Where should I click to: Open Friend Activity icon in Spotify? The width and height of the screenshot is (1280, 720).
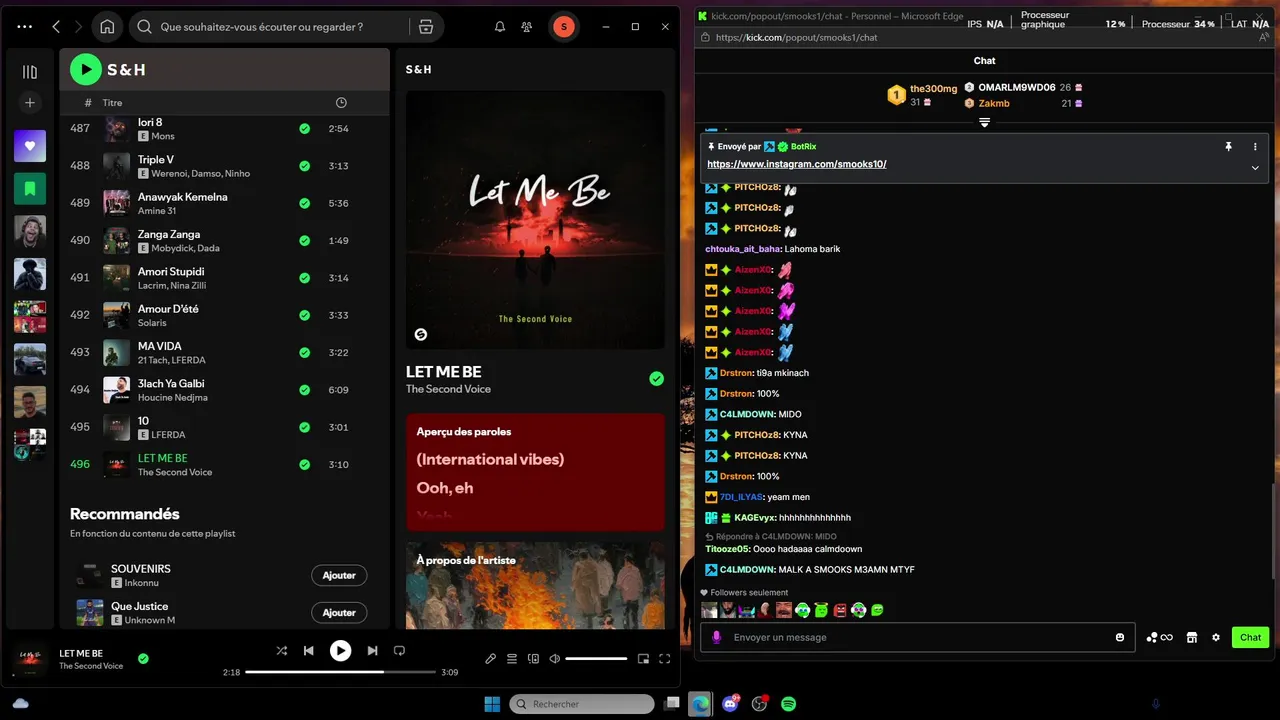click(527, 27)
